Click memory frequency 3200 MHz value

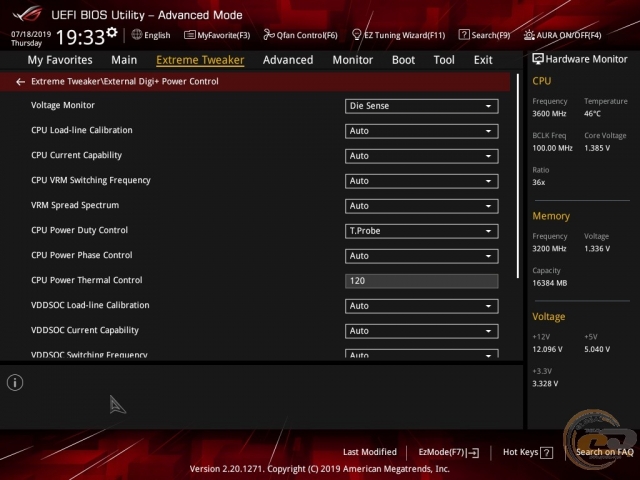tap(549, 249)
